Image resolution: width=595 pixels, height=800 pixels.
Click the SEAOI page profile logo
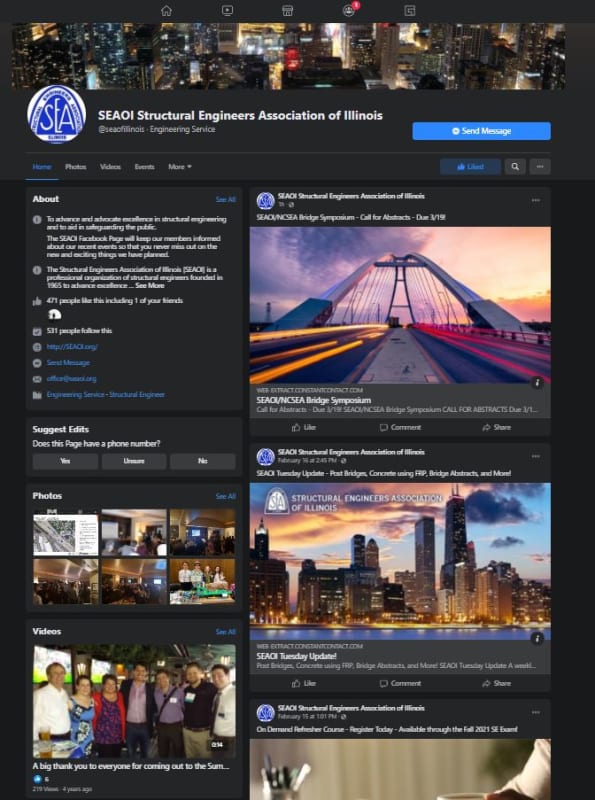pos(56,114)
